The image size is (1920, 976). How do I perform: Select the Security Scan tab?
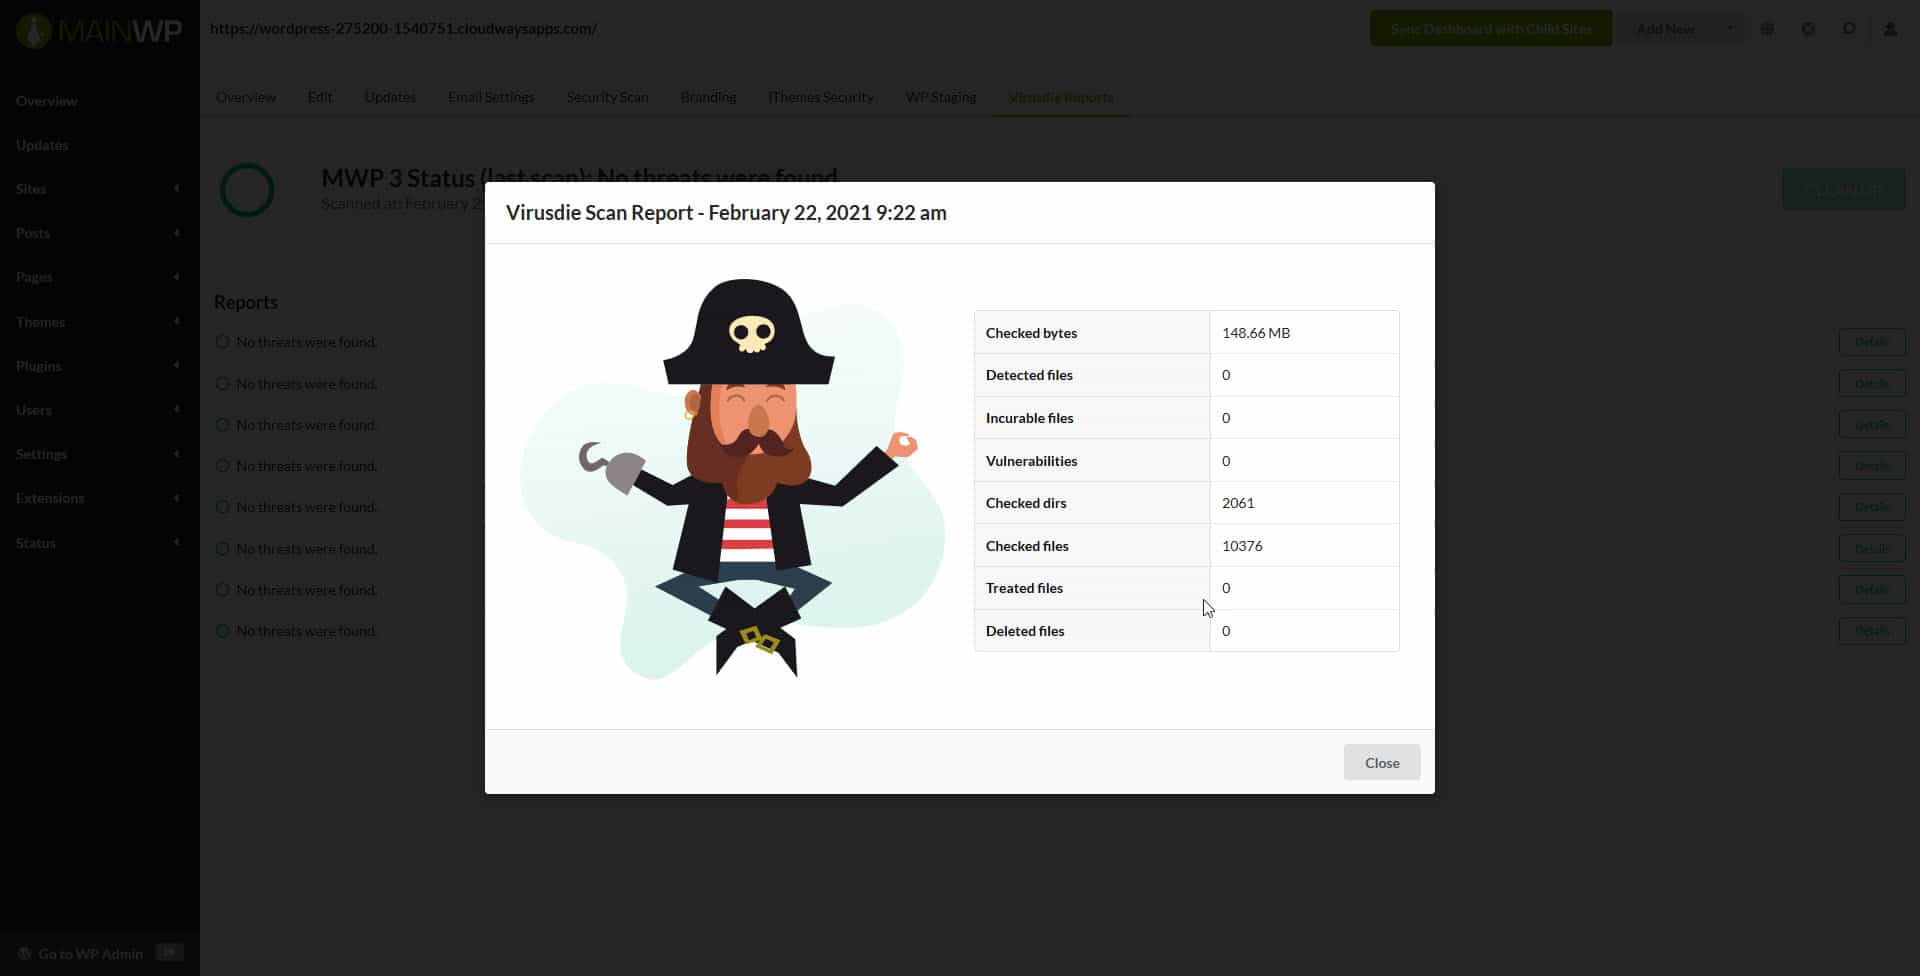(608, 97)
